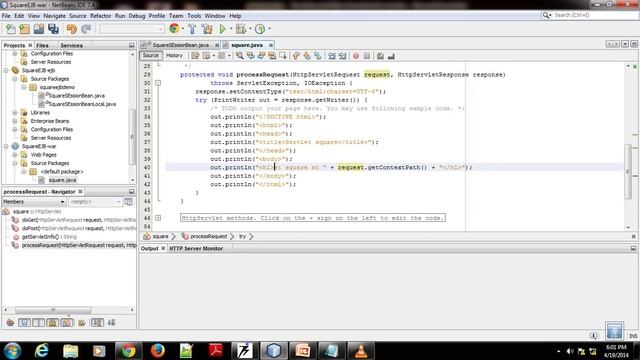Expand the Web Pages node

click(15, 155)
